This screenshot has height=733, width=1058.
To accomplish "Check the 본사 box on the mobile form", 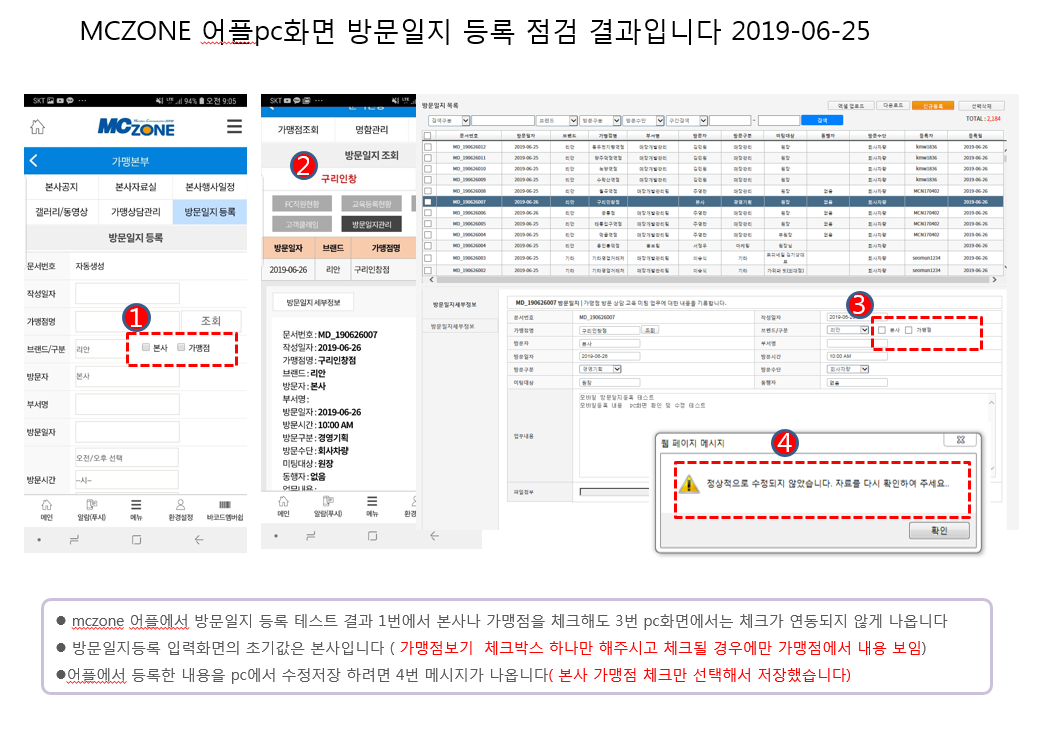I will [x=146, y=347].
